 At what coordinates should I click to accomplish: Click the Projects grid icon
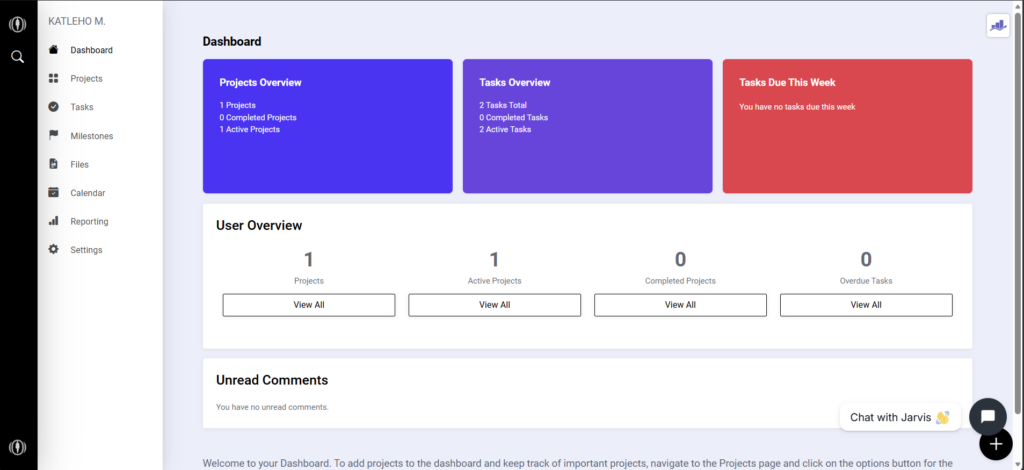[54, 78]
